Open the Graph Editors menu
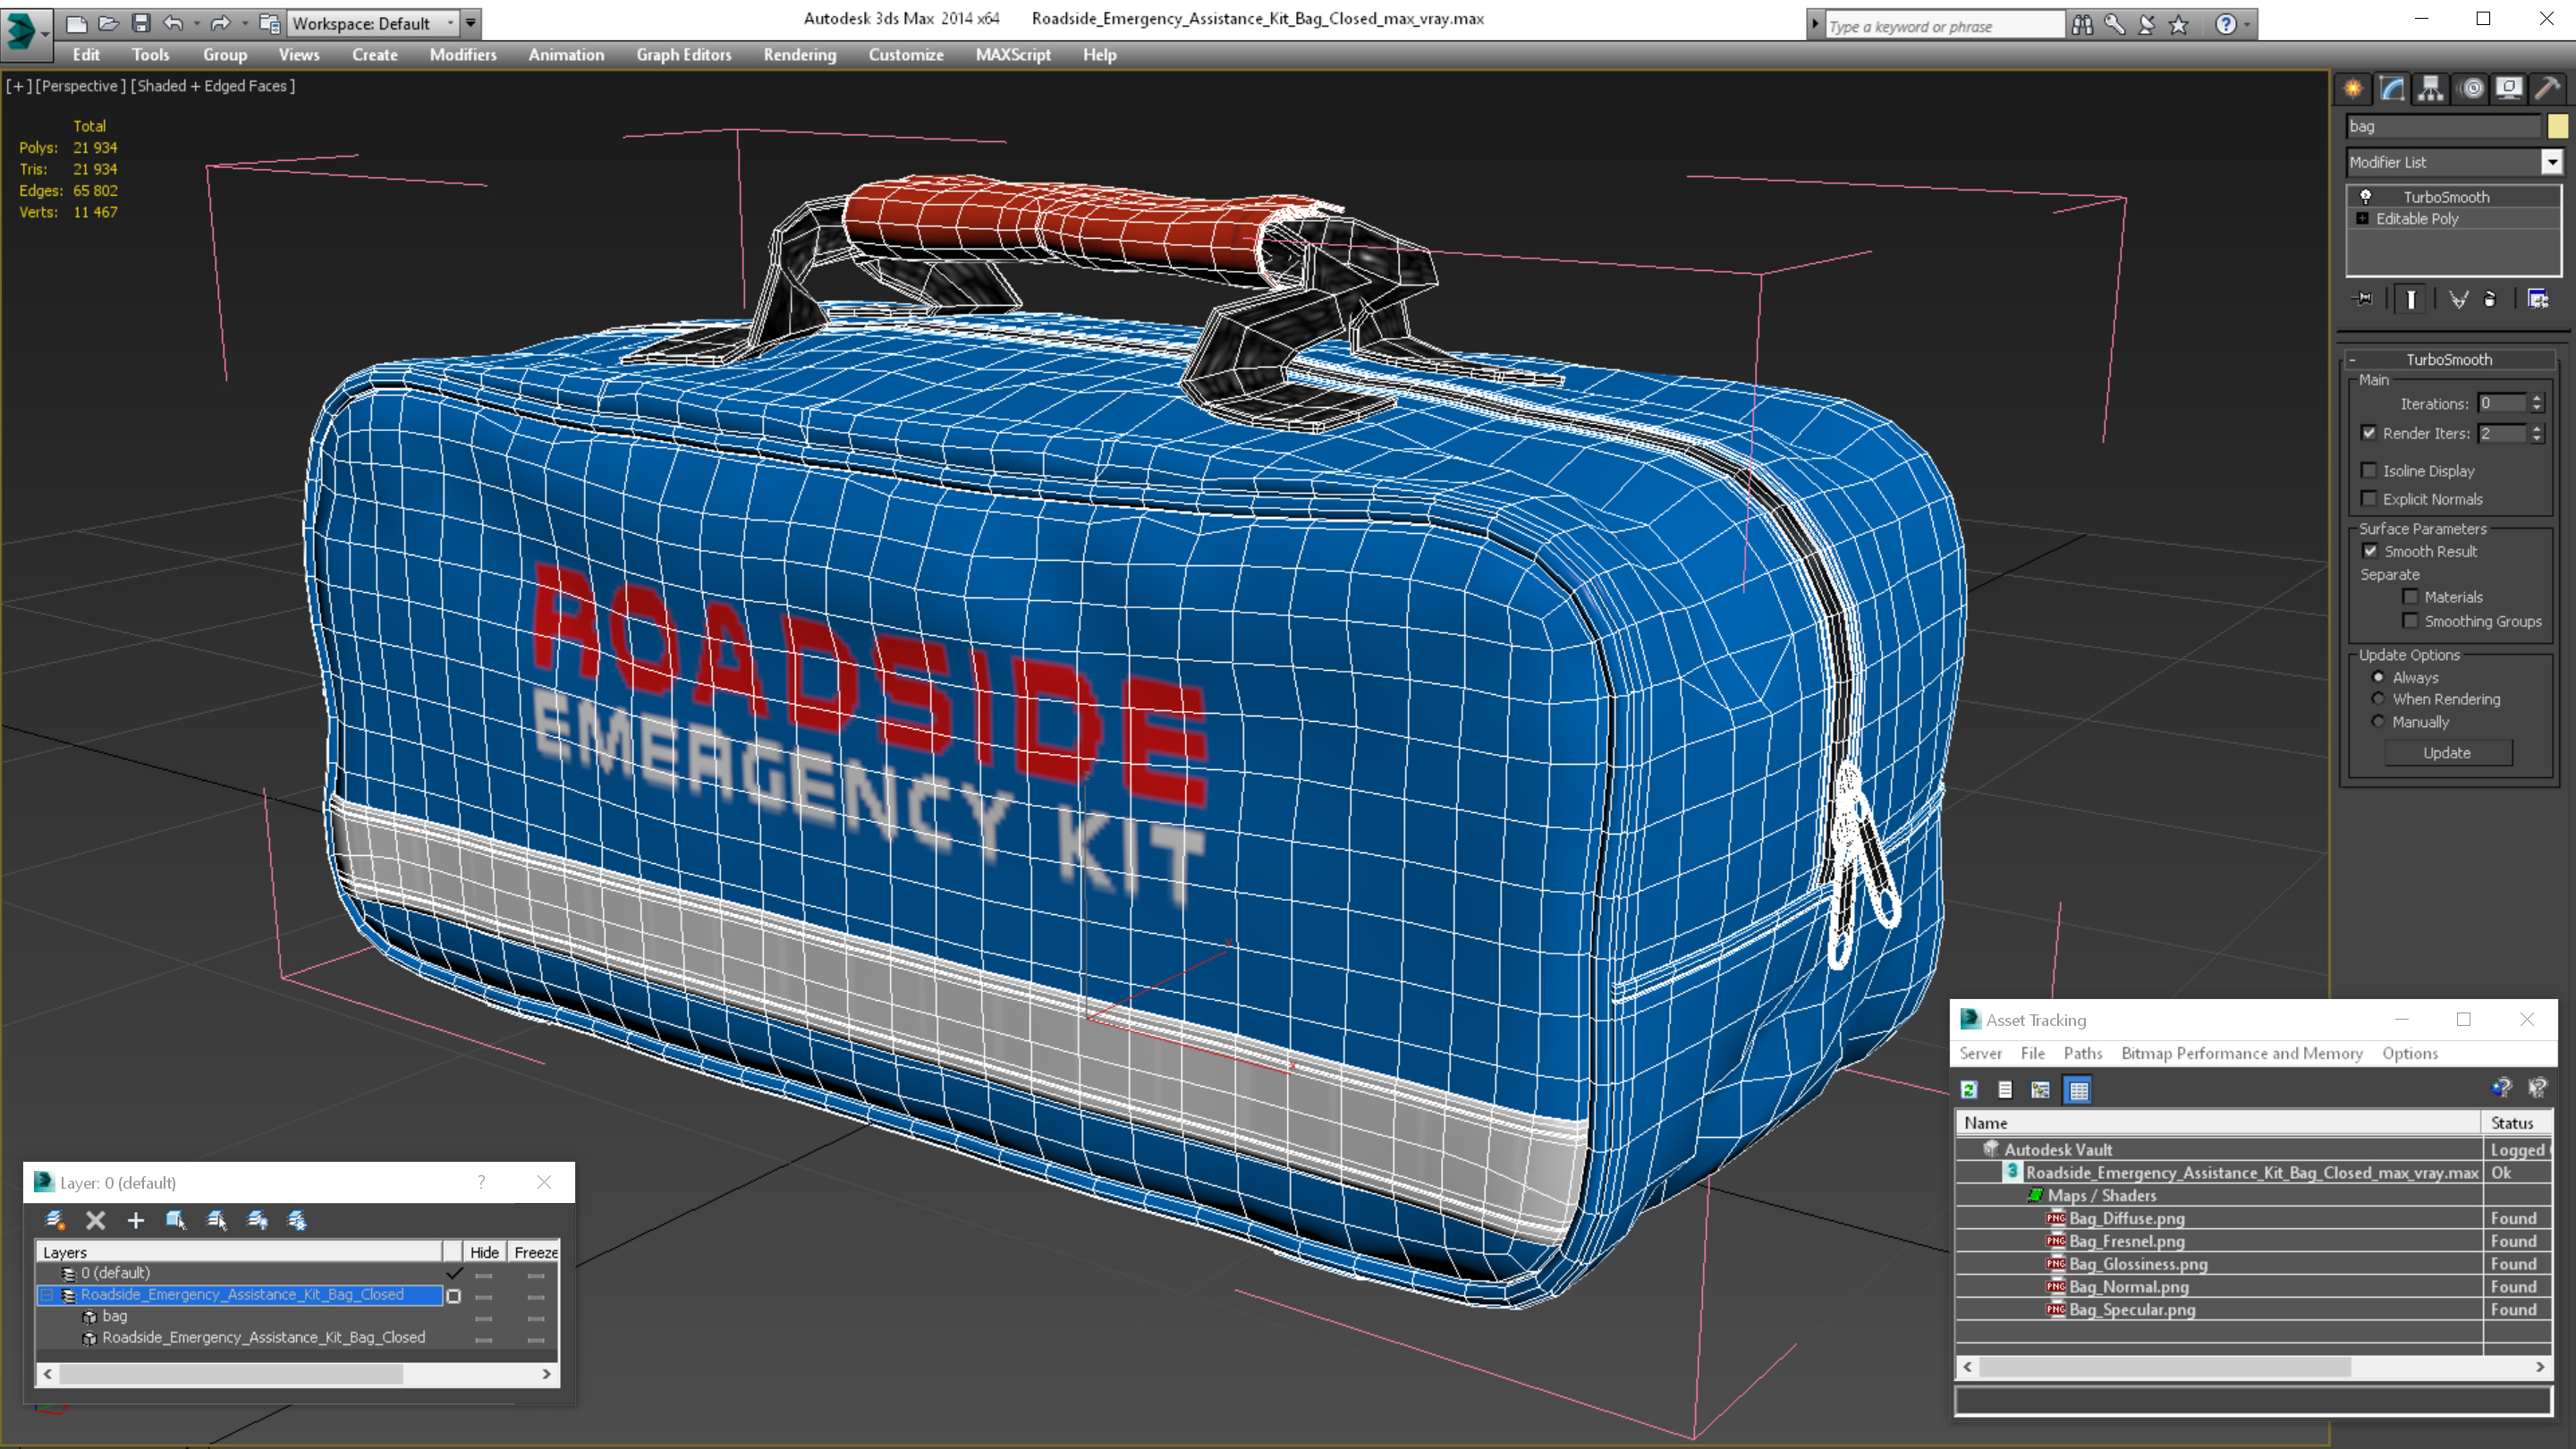Viewport: 2576px width, 1449px height. 684,55
